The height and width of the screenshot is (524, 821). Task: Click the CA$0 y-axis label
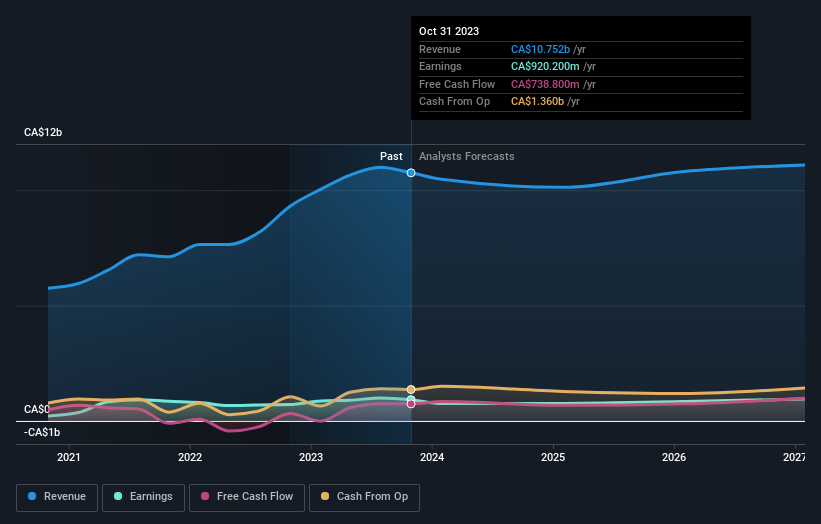pyautogui.click(x=37, y=409)
